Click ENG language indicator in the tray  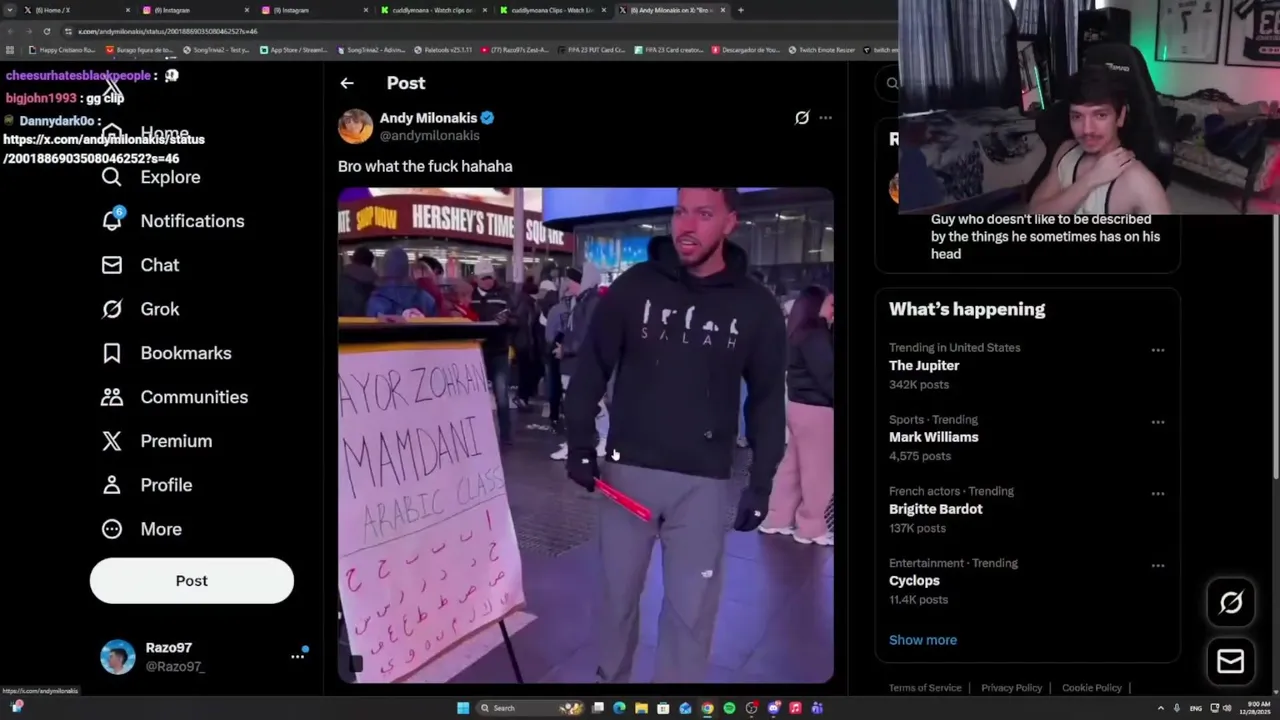(x=1197, y=708)
